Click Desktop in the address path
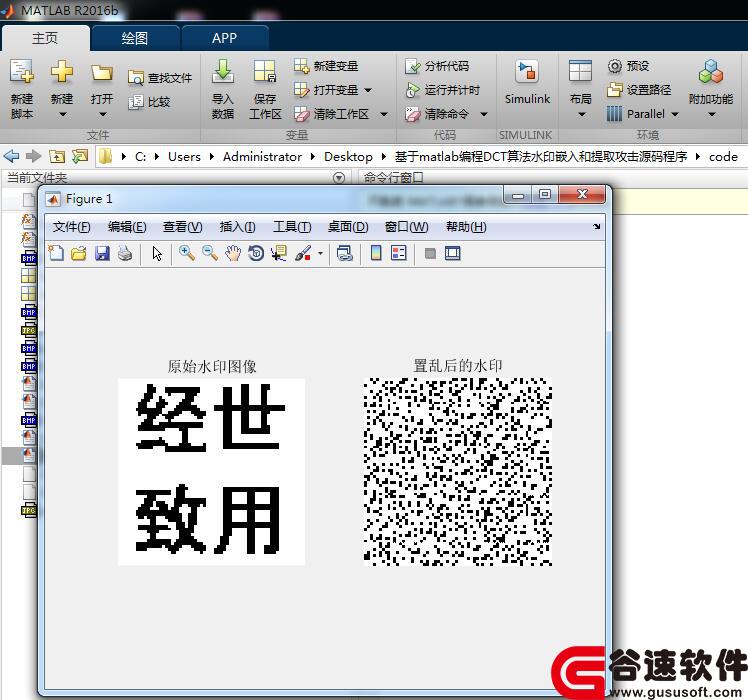The height and width of the screenshot is (700, 748). pyautogui.click(x=348, y=157)
